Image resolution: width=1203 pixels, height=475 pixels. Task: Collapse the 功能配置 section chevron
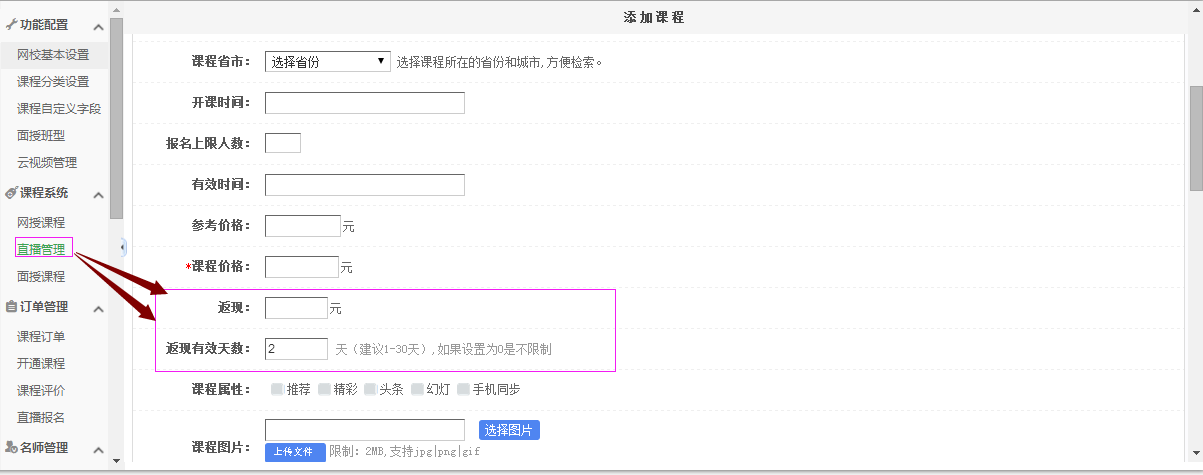[98, 26]
